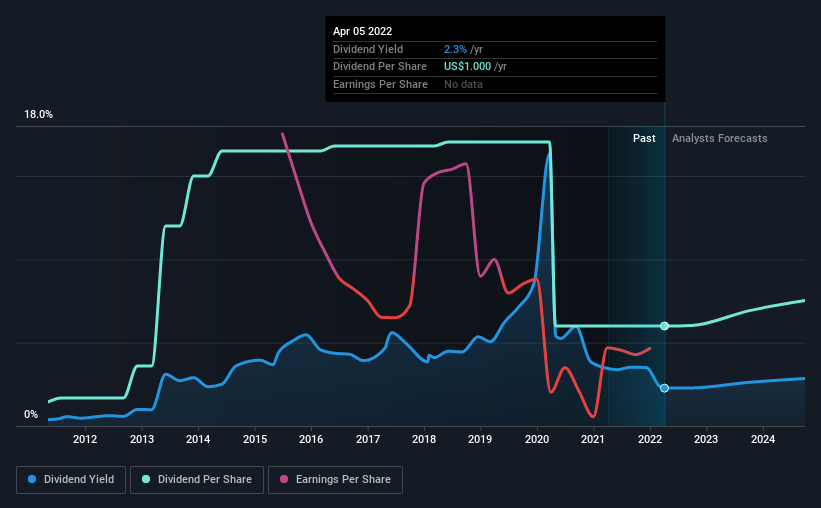
Task: Click the tooltip 'Earnings Per Share' row label
Action: click(x=380, y=84)
